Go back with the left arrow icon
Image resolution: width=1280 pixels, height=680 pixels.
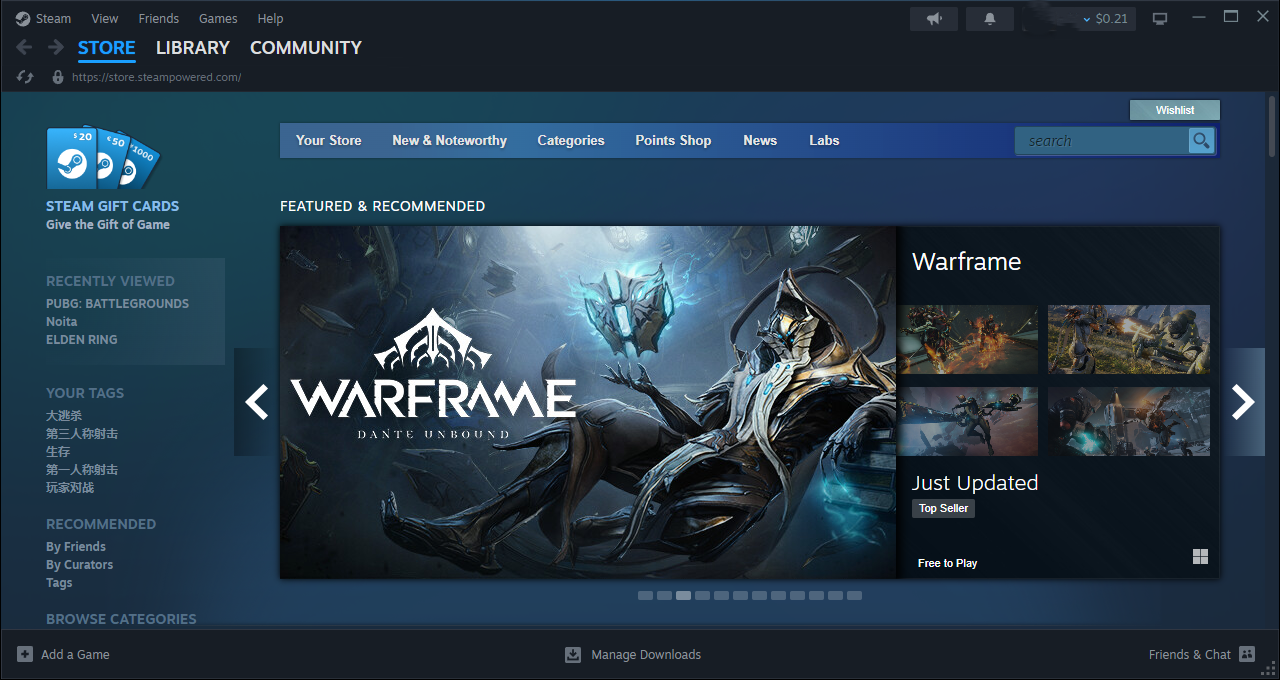coord(25,47)
